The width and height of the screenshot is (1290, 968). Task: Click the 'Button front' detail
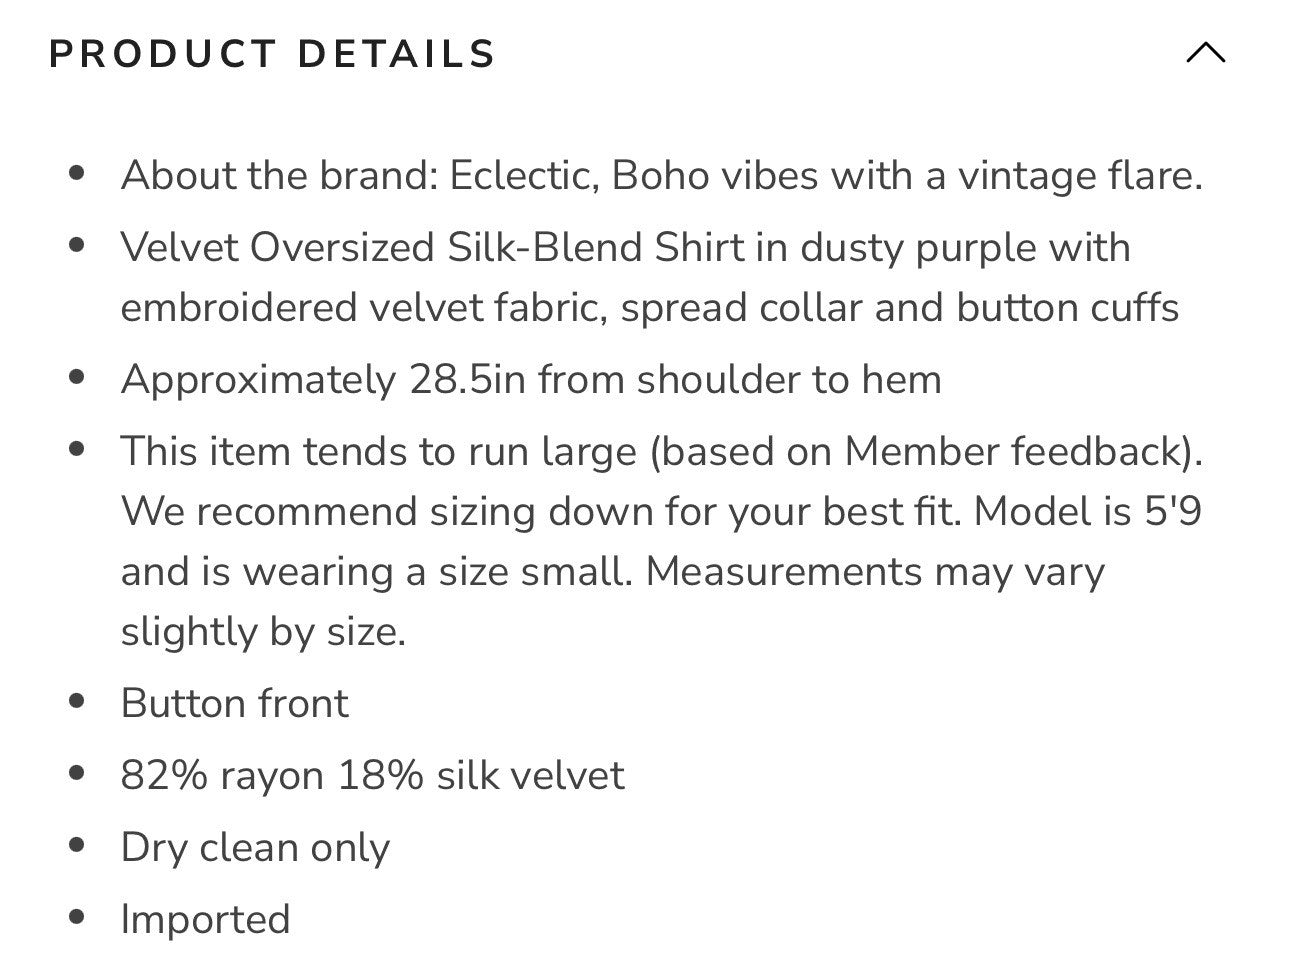(x=234, y=704)
